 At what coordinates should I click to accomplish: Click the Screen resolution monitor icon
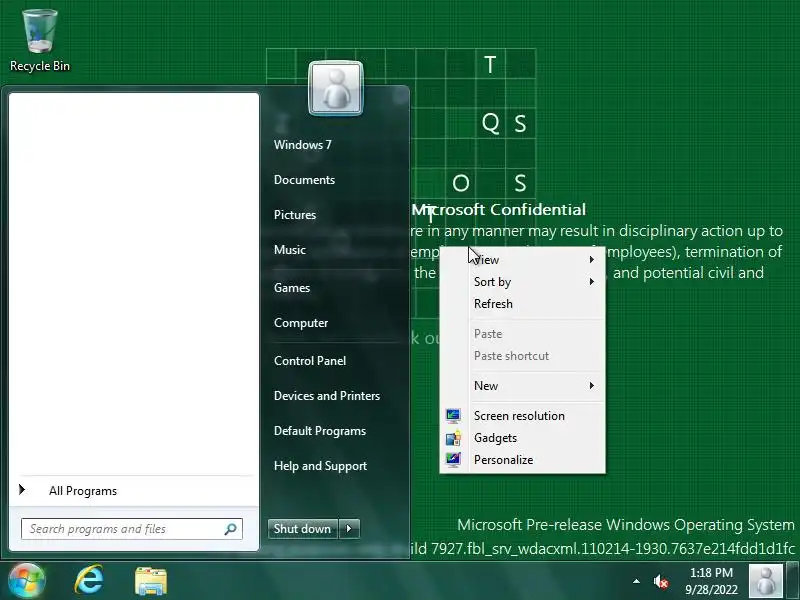click(453, 416)
